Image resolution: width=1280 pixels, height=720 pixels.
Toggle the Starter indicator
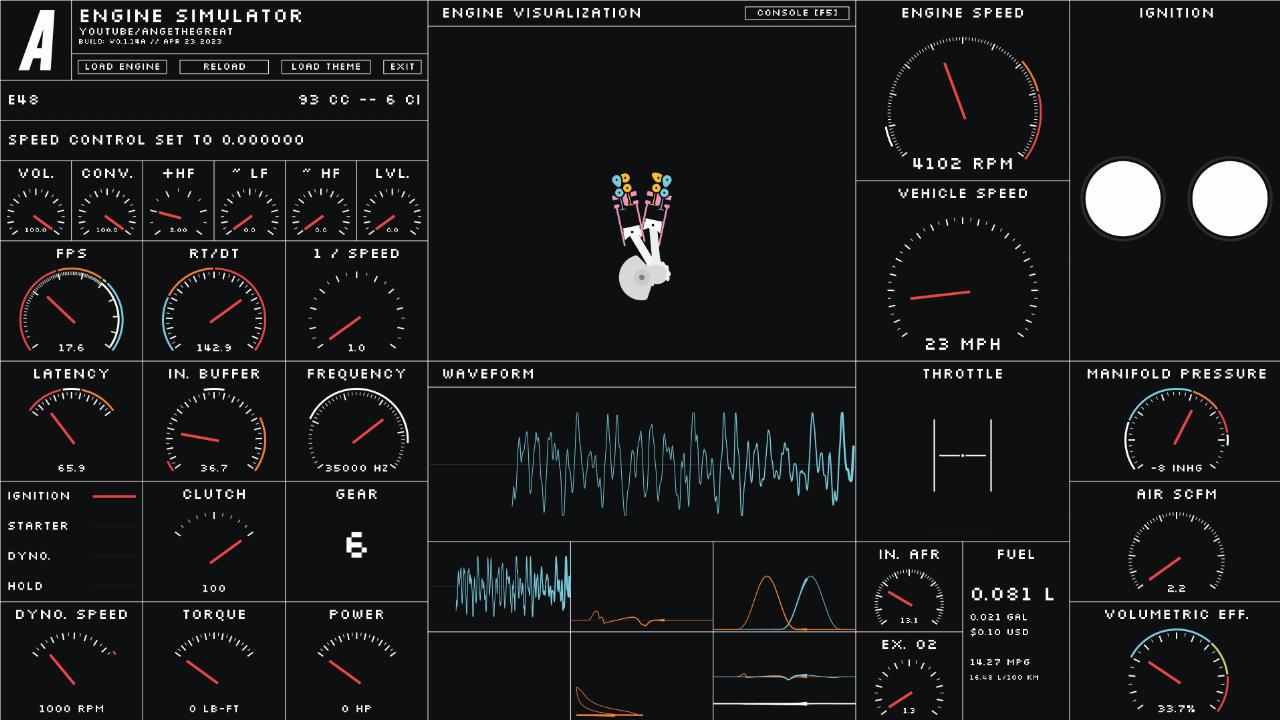113,526
